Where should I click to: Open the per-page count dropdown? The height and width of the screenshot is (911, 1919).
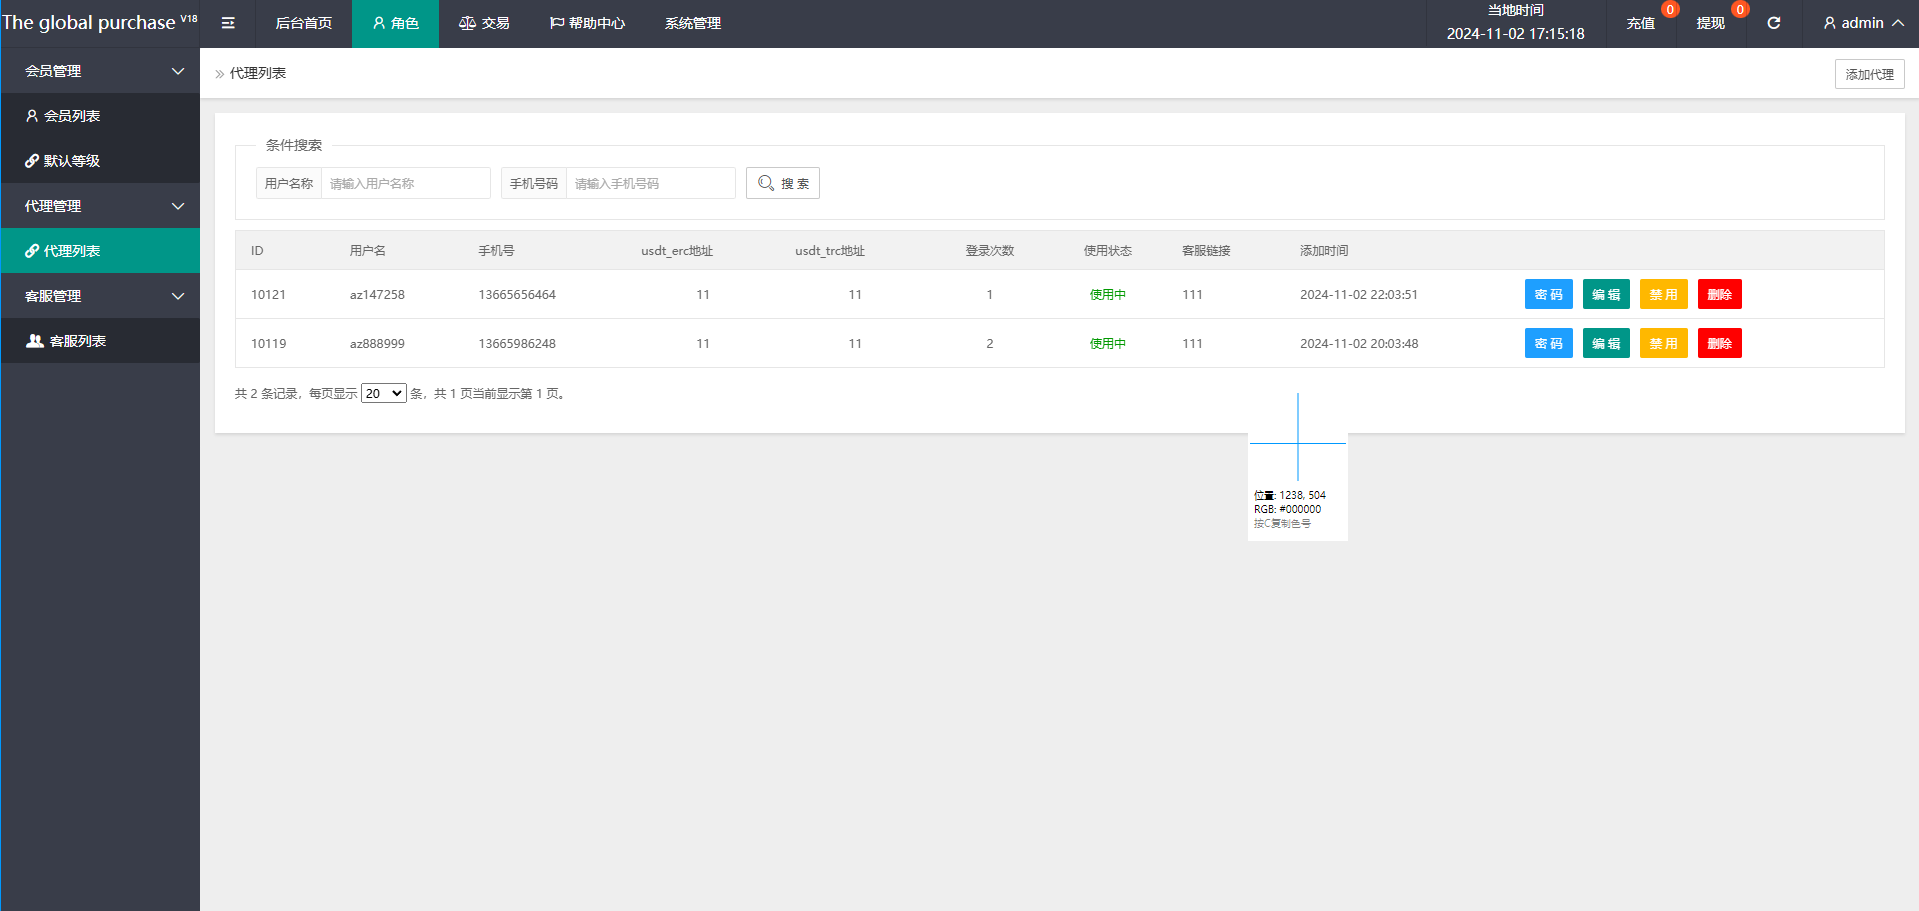383,394
